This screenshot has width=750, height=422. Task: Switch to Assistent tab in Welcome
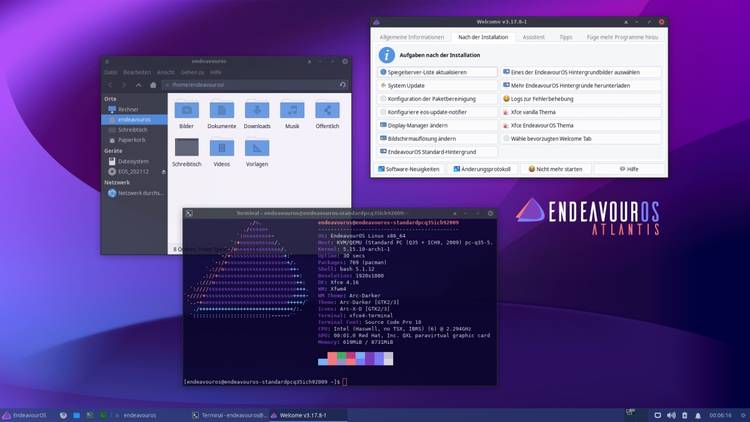533,37
